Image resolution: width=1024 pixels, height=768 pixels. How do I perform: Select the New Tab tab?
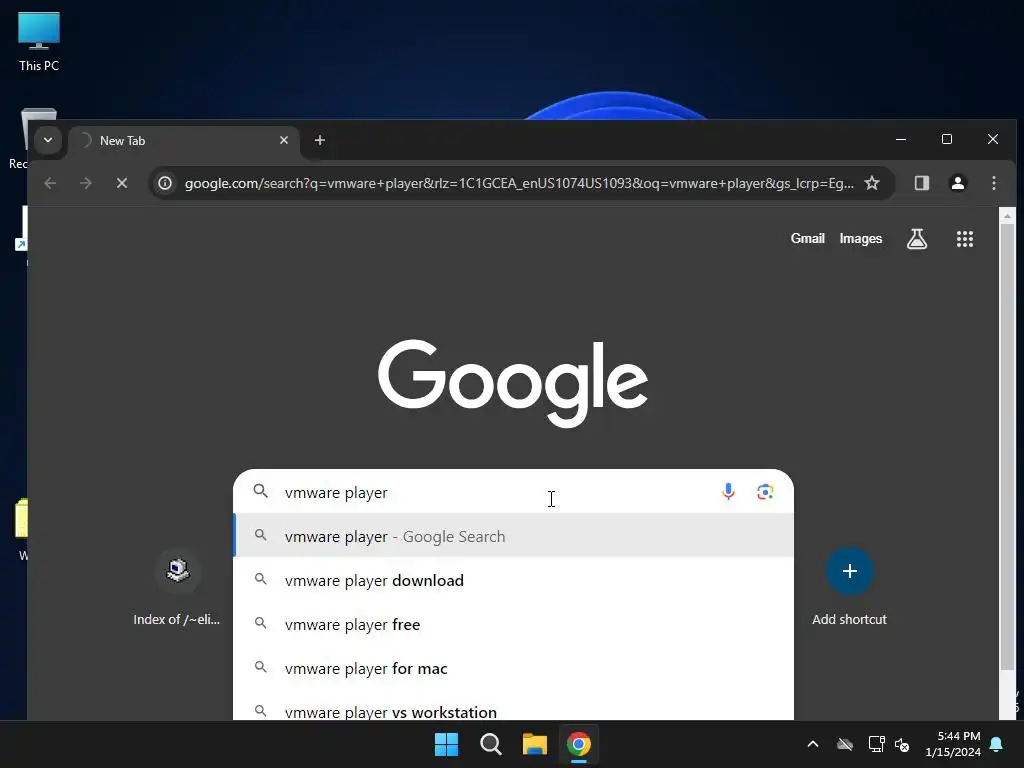click(183, 141)
